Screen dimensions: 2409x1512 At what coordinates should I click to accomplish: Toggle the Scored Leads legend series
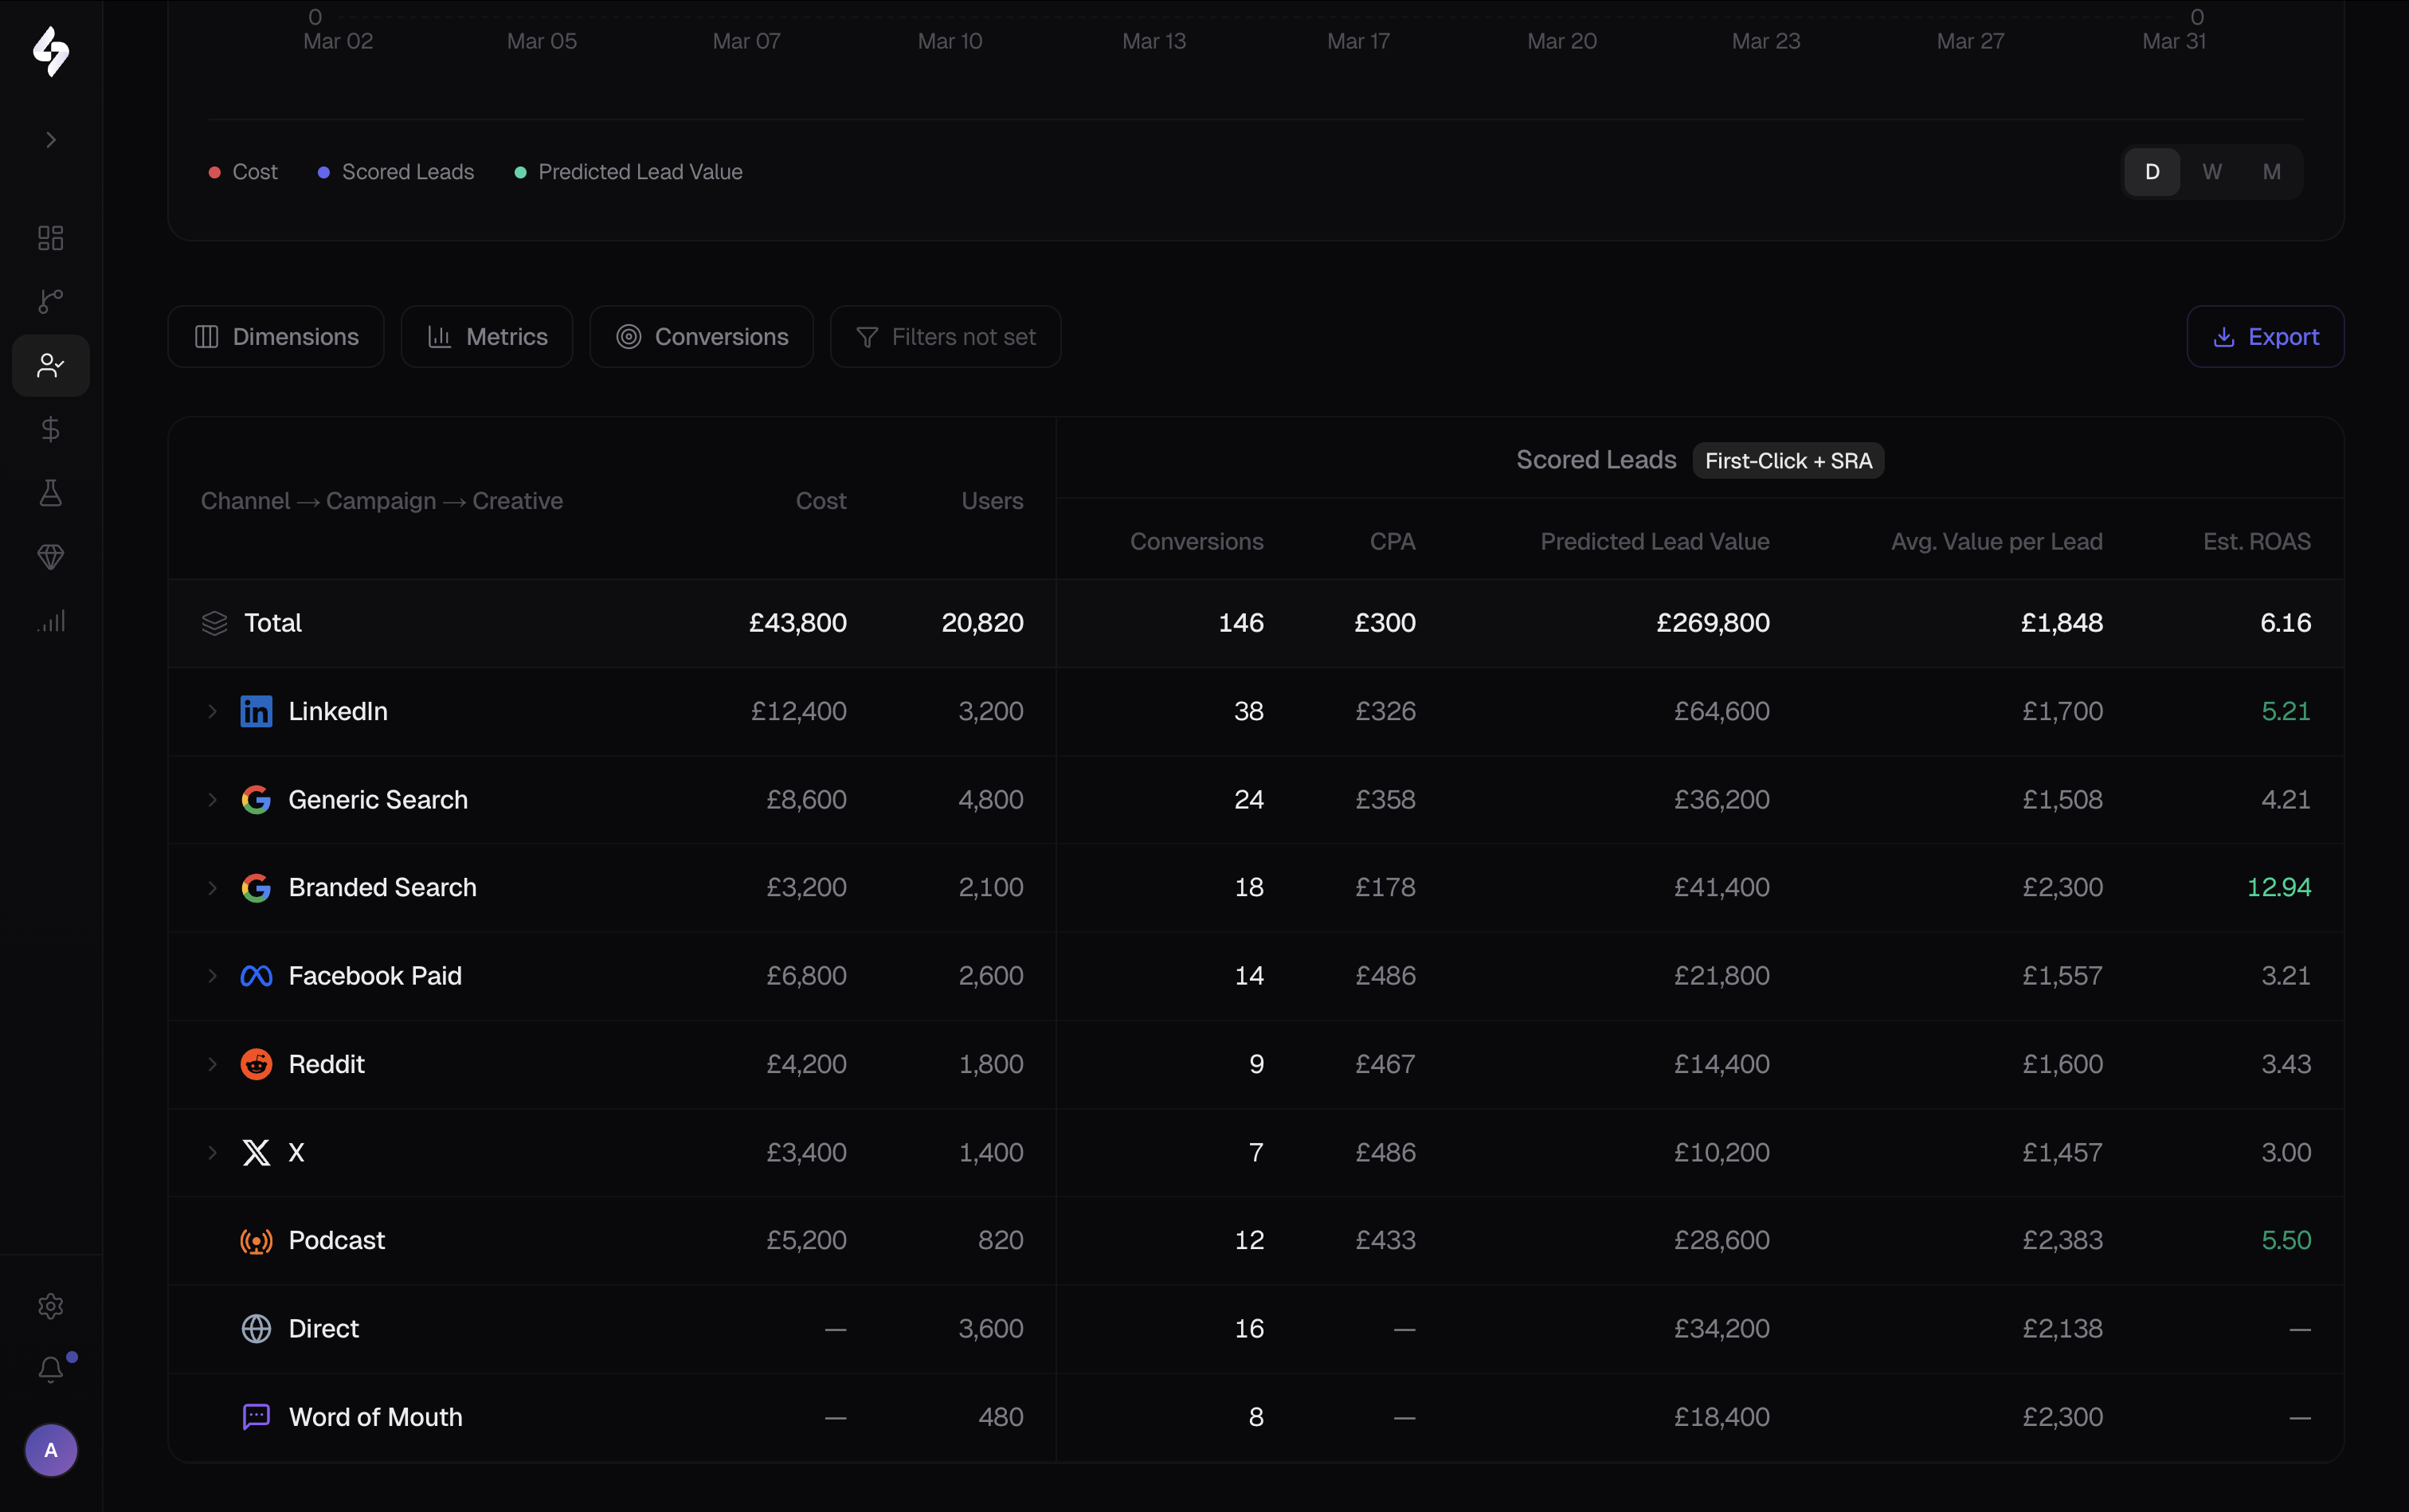[396, 172]
